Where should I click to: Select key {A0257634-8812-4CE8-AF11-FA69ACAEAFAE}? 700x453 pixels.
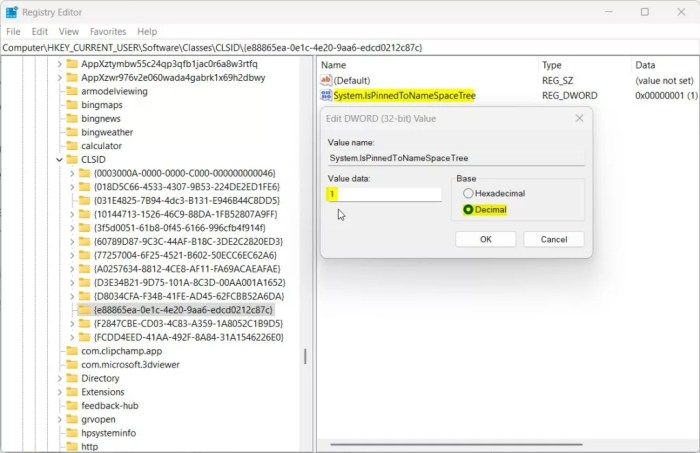[x=187, y=269]
